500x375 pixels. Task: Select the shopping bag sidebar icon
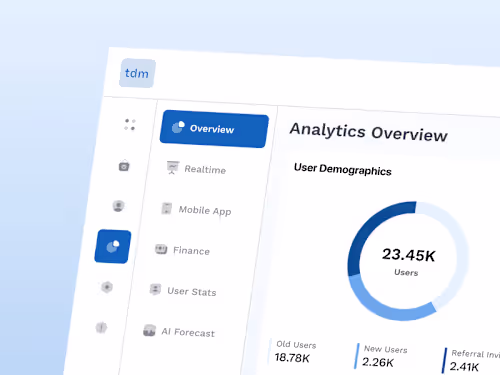coord(124,165)
